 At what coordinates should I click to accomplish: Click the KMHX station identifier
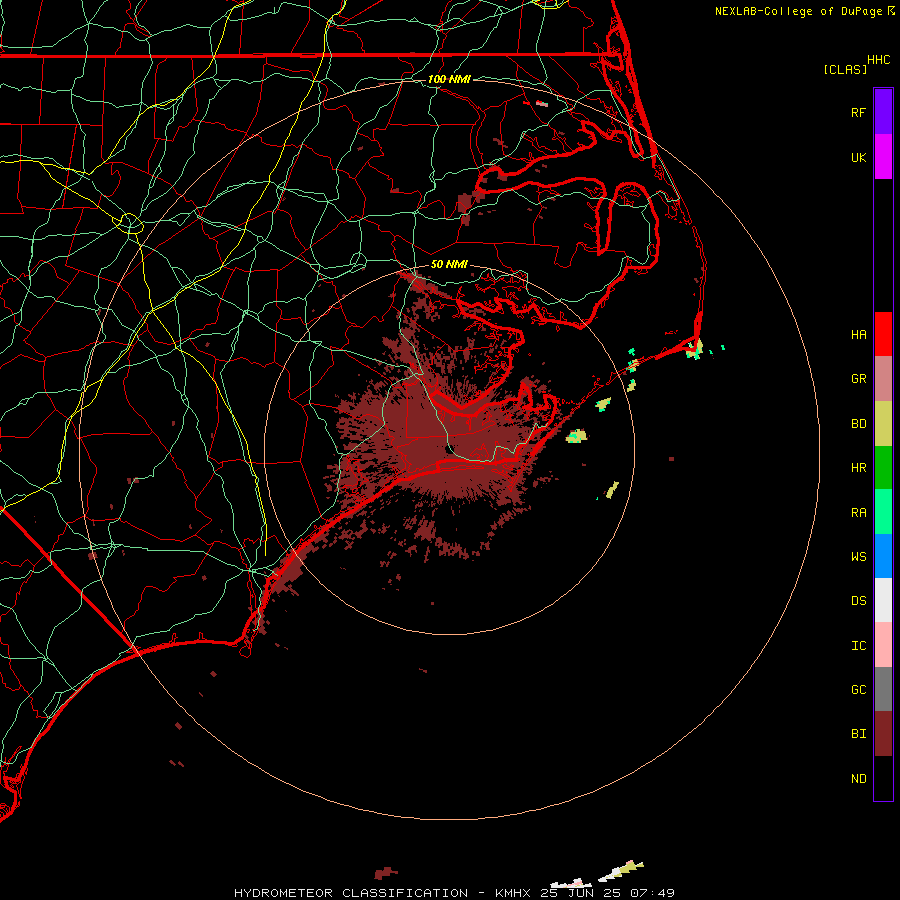(513, 893)
